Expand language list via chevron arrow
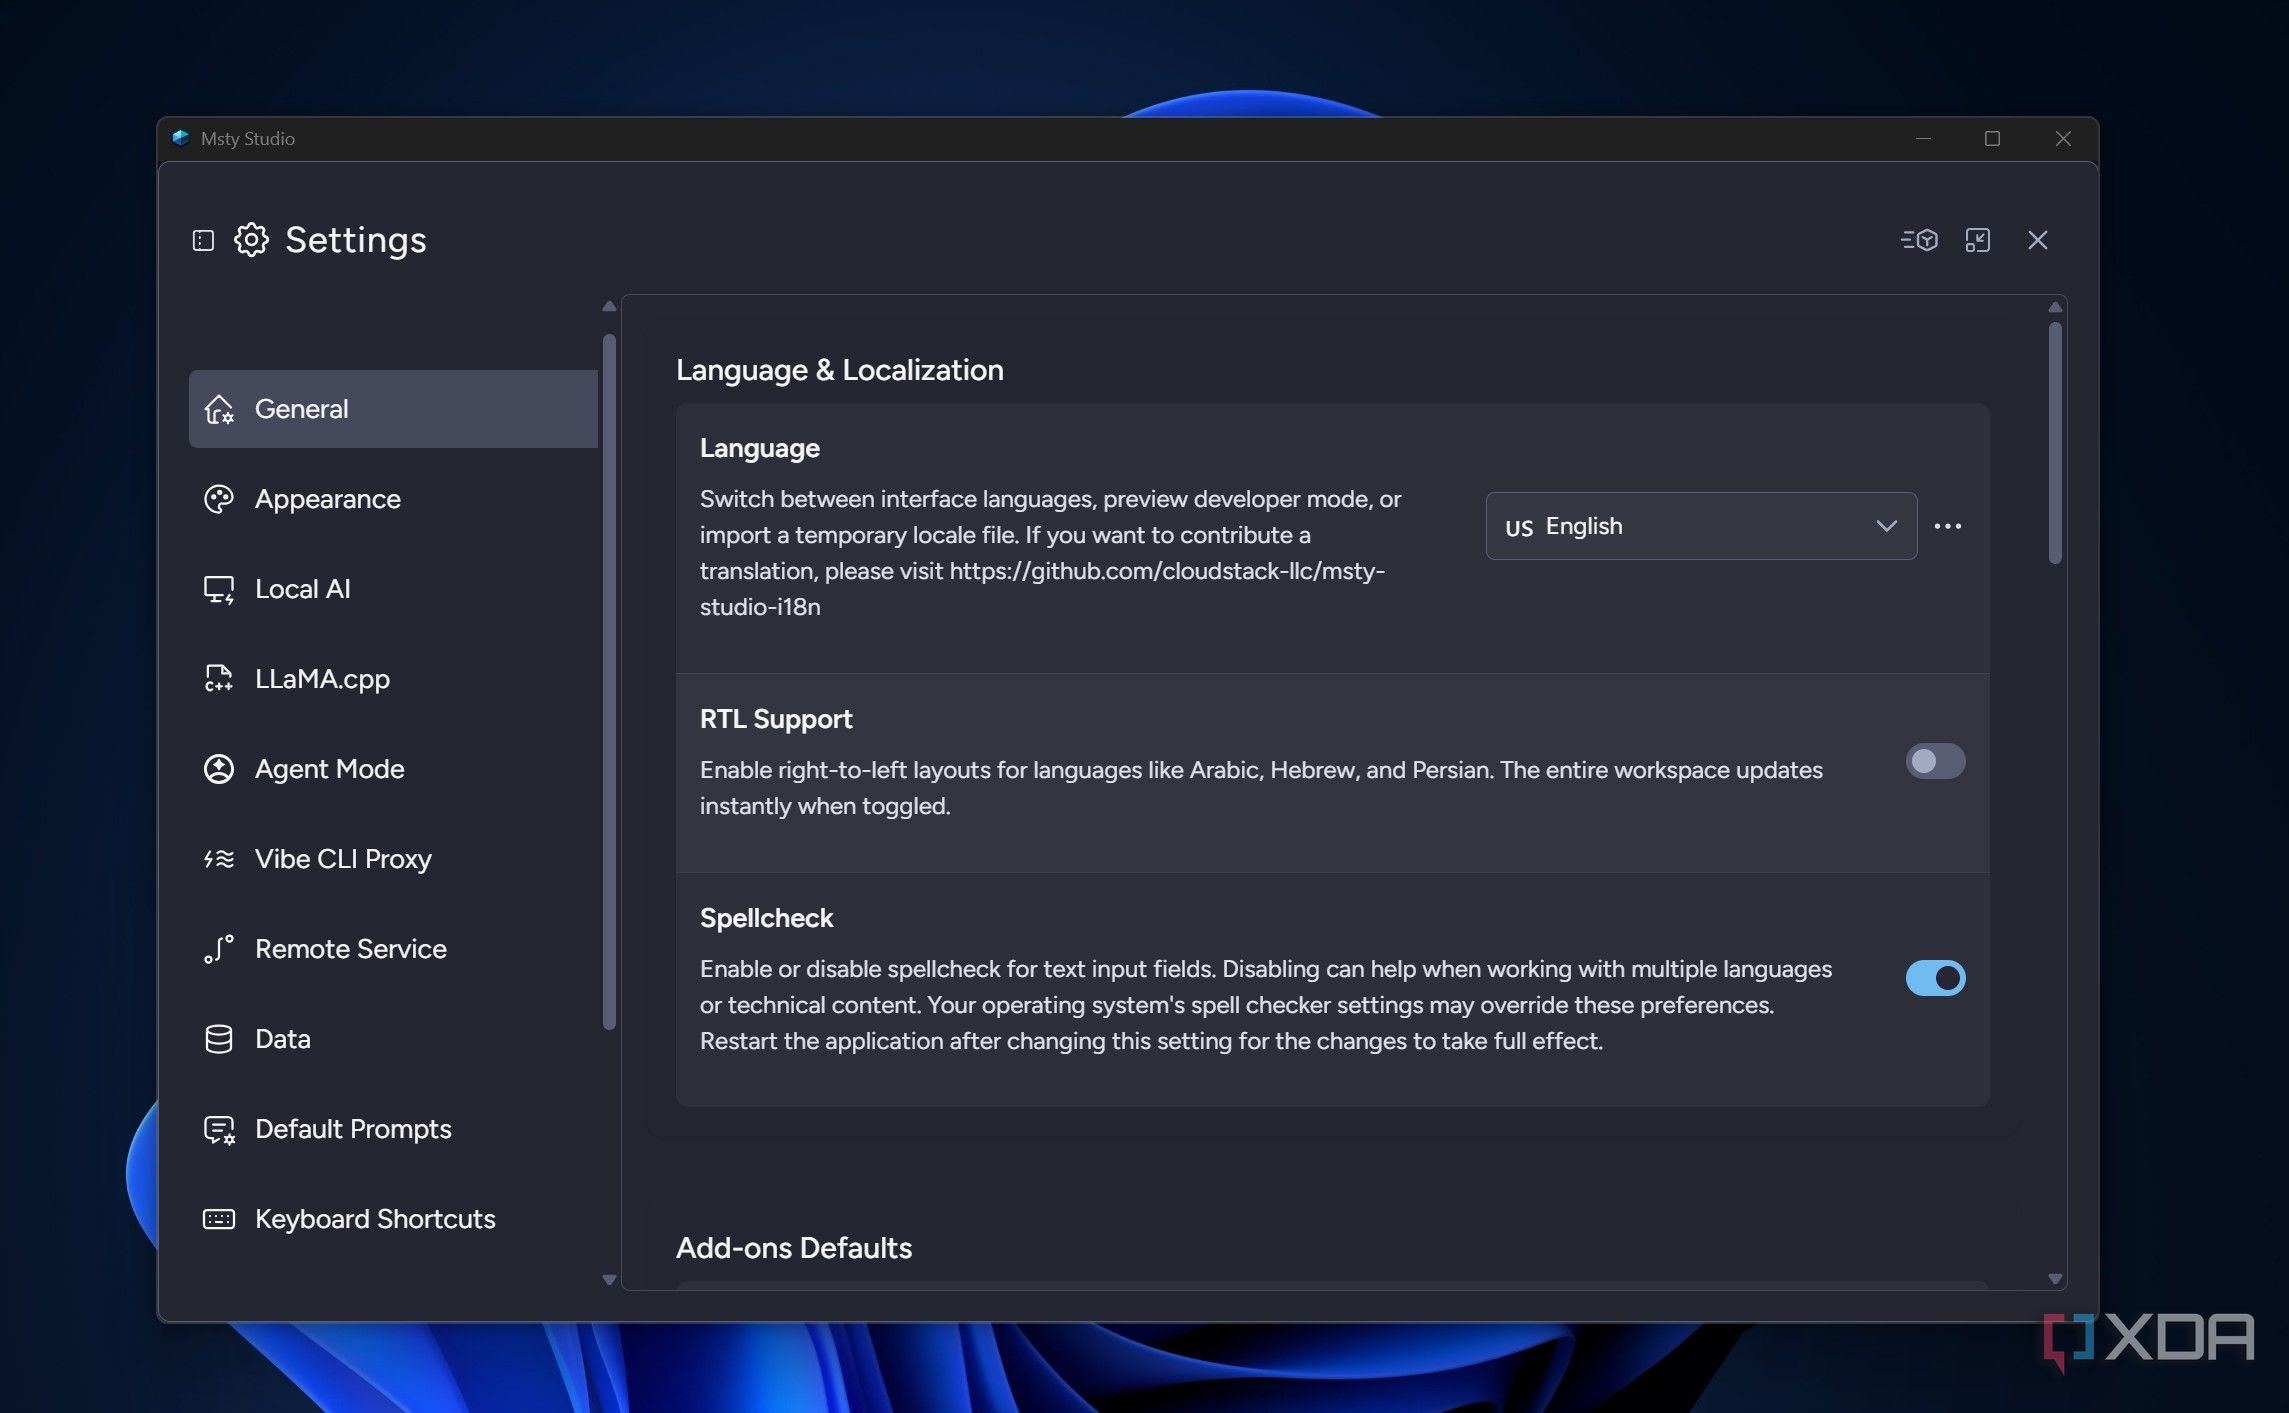 (x=1886, y=526)
